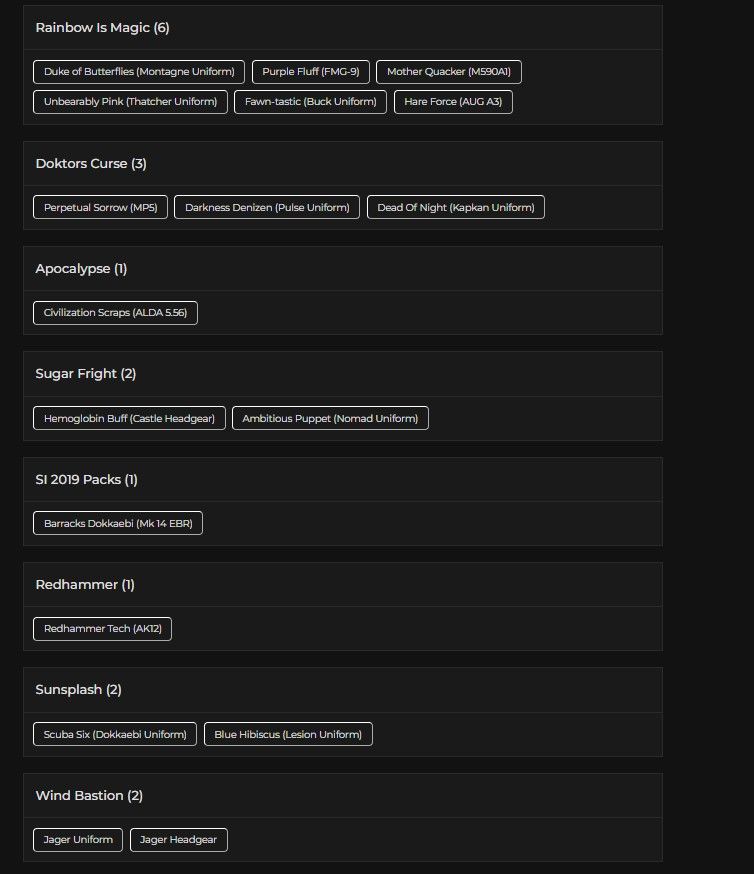Screen dimensions: 754x874
Task: Click Barracks Dokkaebi (Mk 14 EBR) tag
Action: 118,524
